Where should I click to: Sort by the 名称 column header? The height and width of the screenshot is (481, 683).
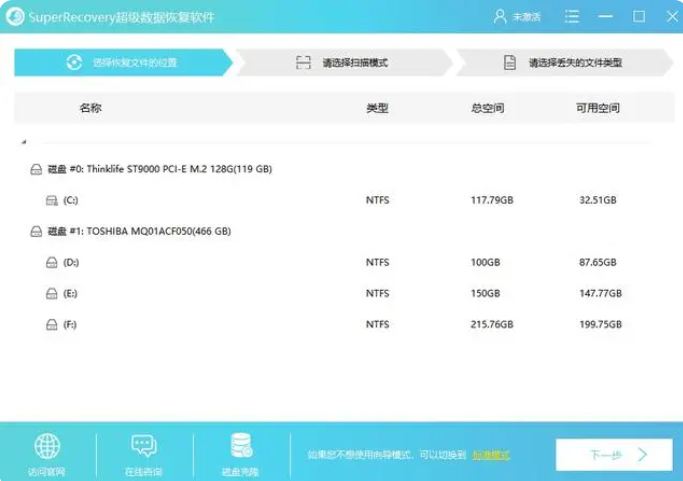[x=90, y=108]
